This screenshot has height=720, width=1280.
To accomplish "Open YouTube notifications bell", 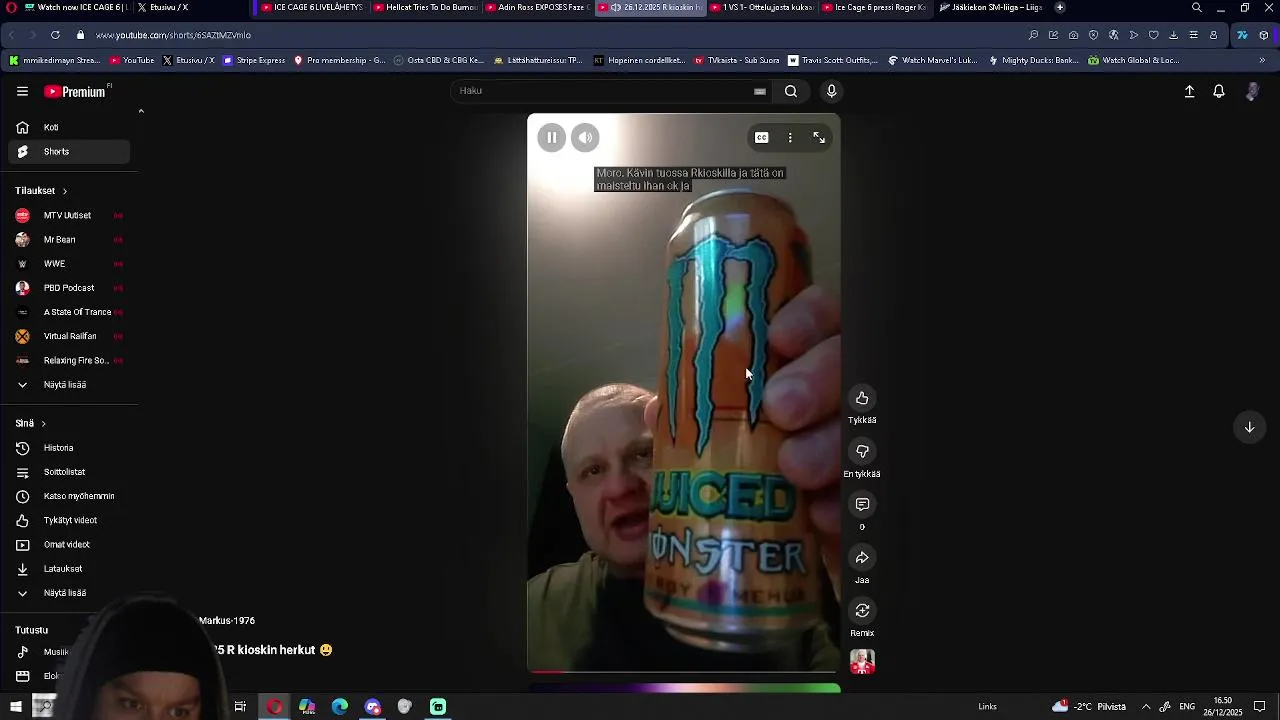I will (1219, 91).
